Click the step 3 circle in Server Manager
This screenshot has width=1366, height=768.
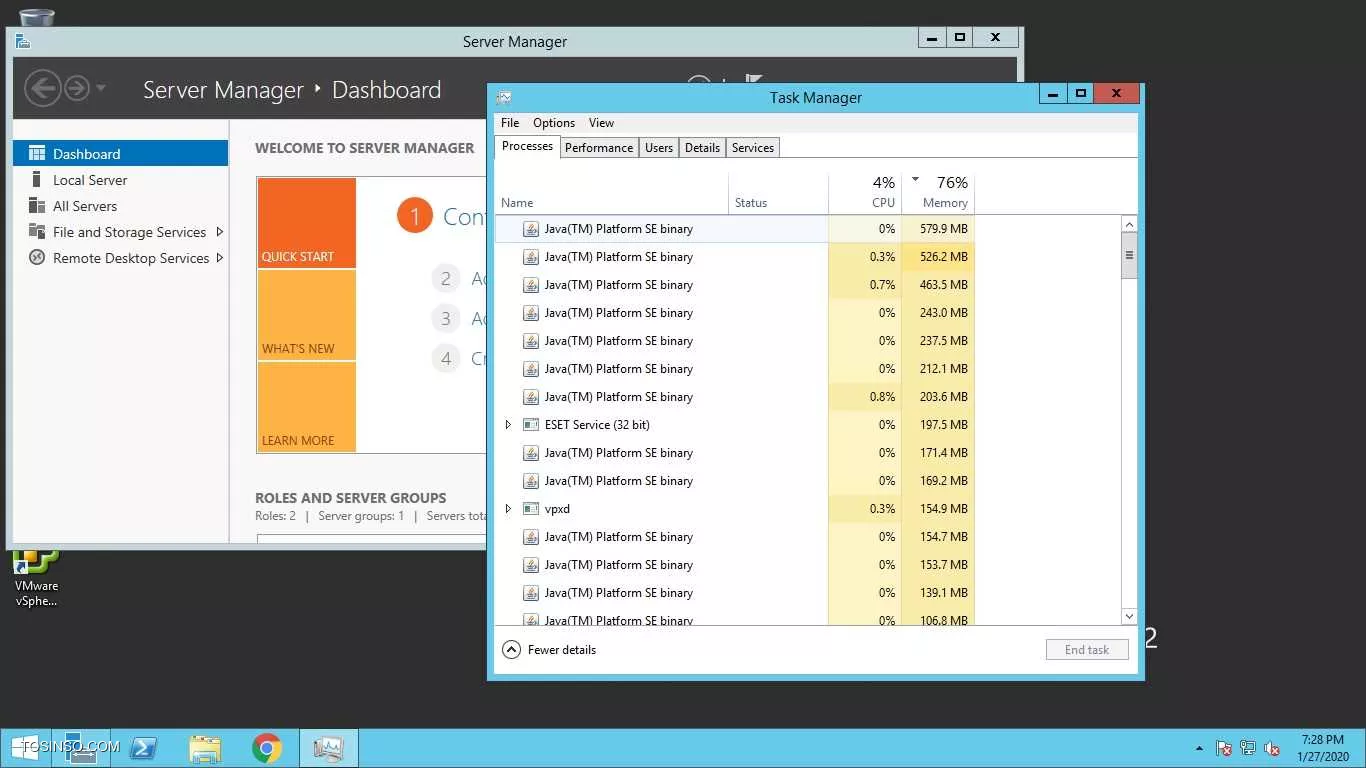[446, 318]
